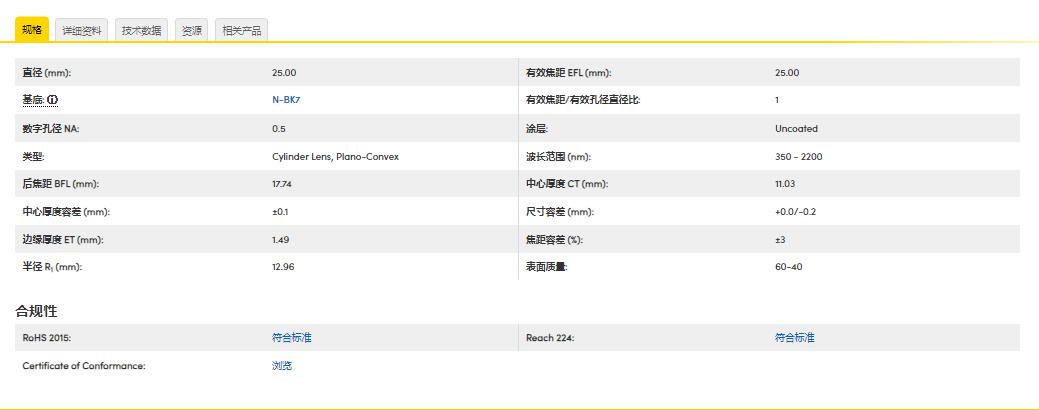Switch to the 规格 tab

coord(32,30)
